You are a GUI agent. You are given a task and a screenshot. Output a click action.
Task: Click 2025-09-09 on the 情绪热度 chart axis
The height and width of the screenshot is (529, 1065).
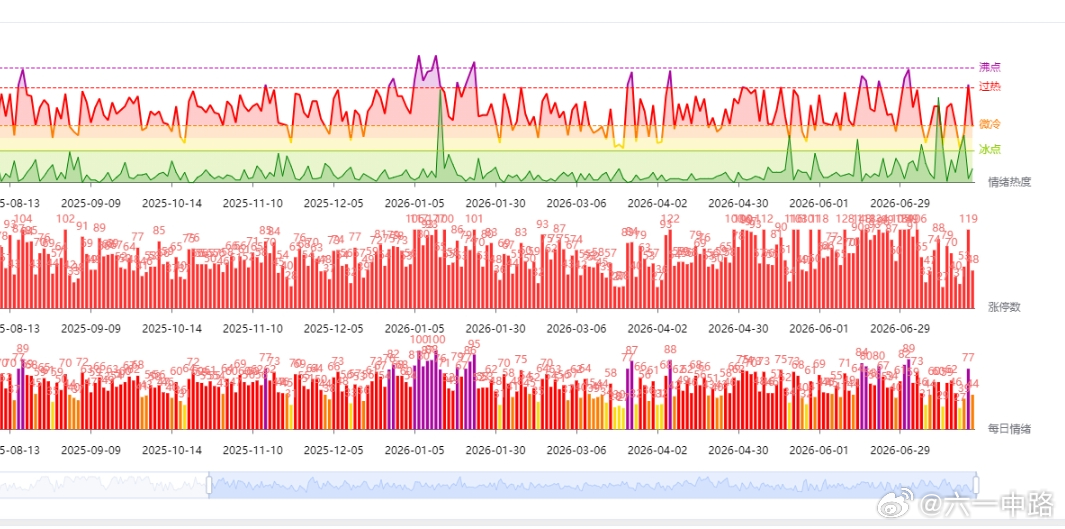[x=91, y=202]
